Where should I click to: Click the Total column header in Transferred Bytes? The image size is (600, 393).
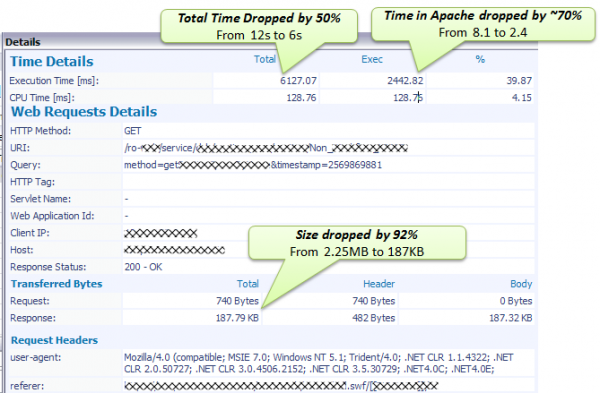tap(248, 284)
